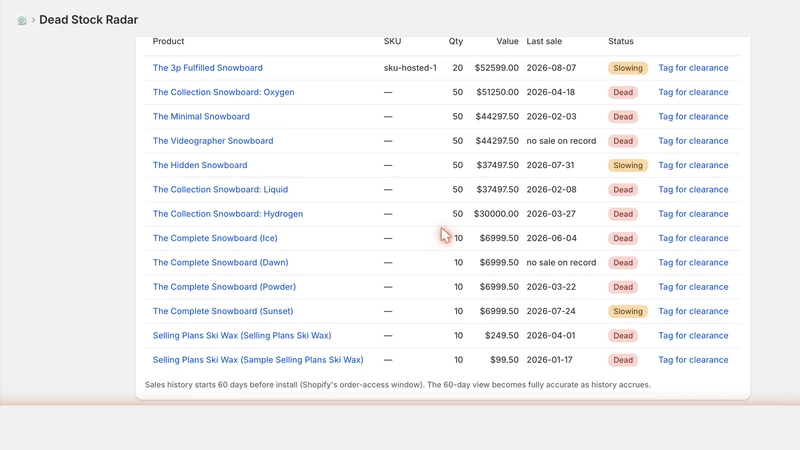Click Slowing badge on Complete Snowboard (Sunset) row
The height and width of the screenshot is (450, 800).
click(628, 311)
